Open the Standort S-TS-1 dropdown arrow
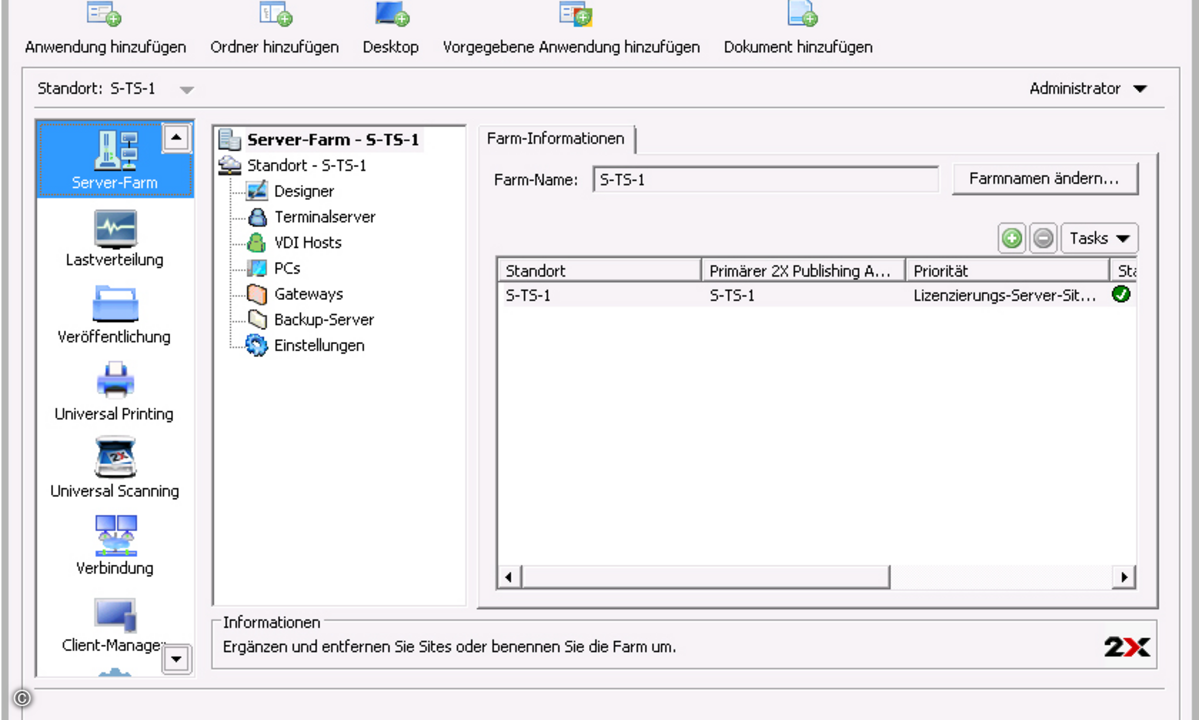The image size is (1199, 720). pyautogui.click(x=187, y=90)
